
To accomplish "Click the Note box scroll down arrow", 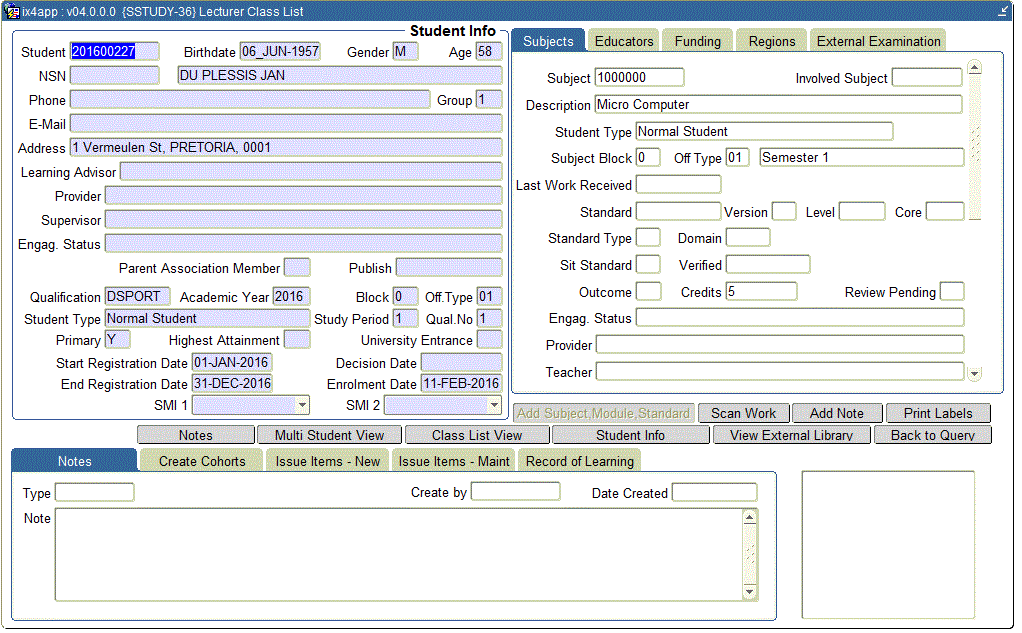I will click(750, 592).
